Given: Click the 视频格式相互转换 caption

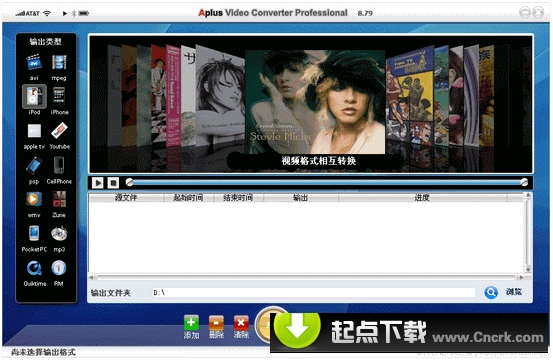Looking at the screenshot, I should pyautogui.click(x=318, y=161).
